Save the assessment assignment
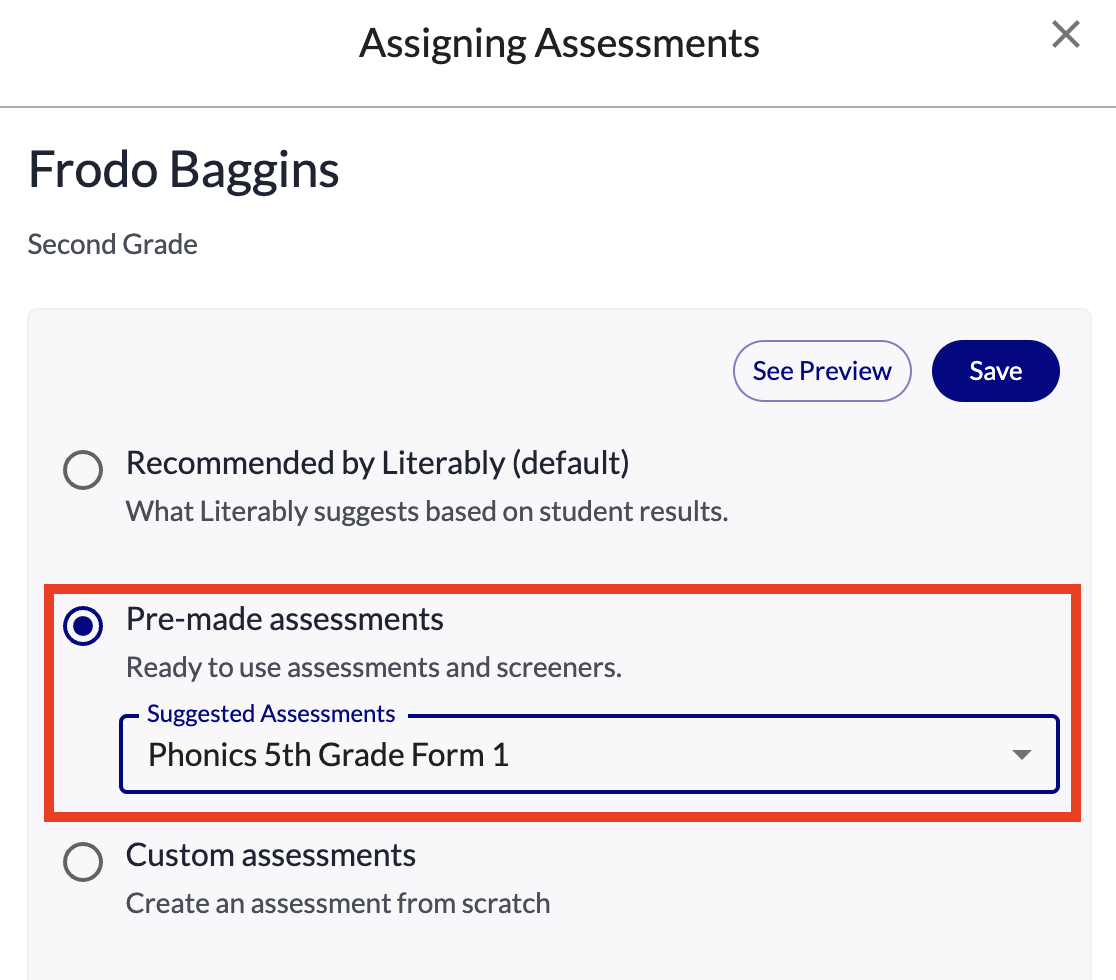1116x980 pixels. [x=995, y=371]
